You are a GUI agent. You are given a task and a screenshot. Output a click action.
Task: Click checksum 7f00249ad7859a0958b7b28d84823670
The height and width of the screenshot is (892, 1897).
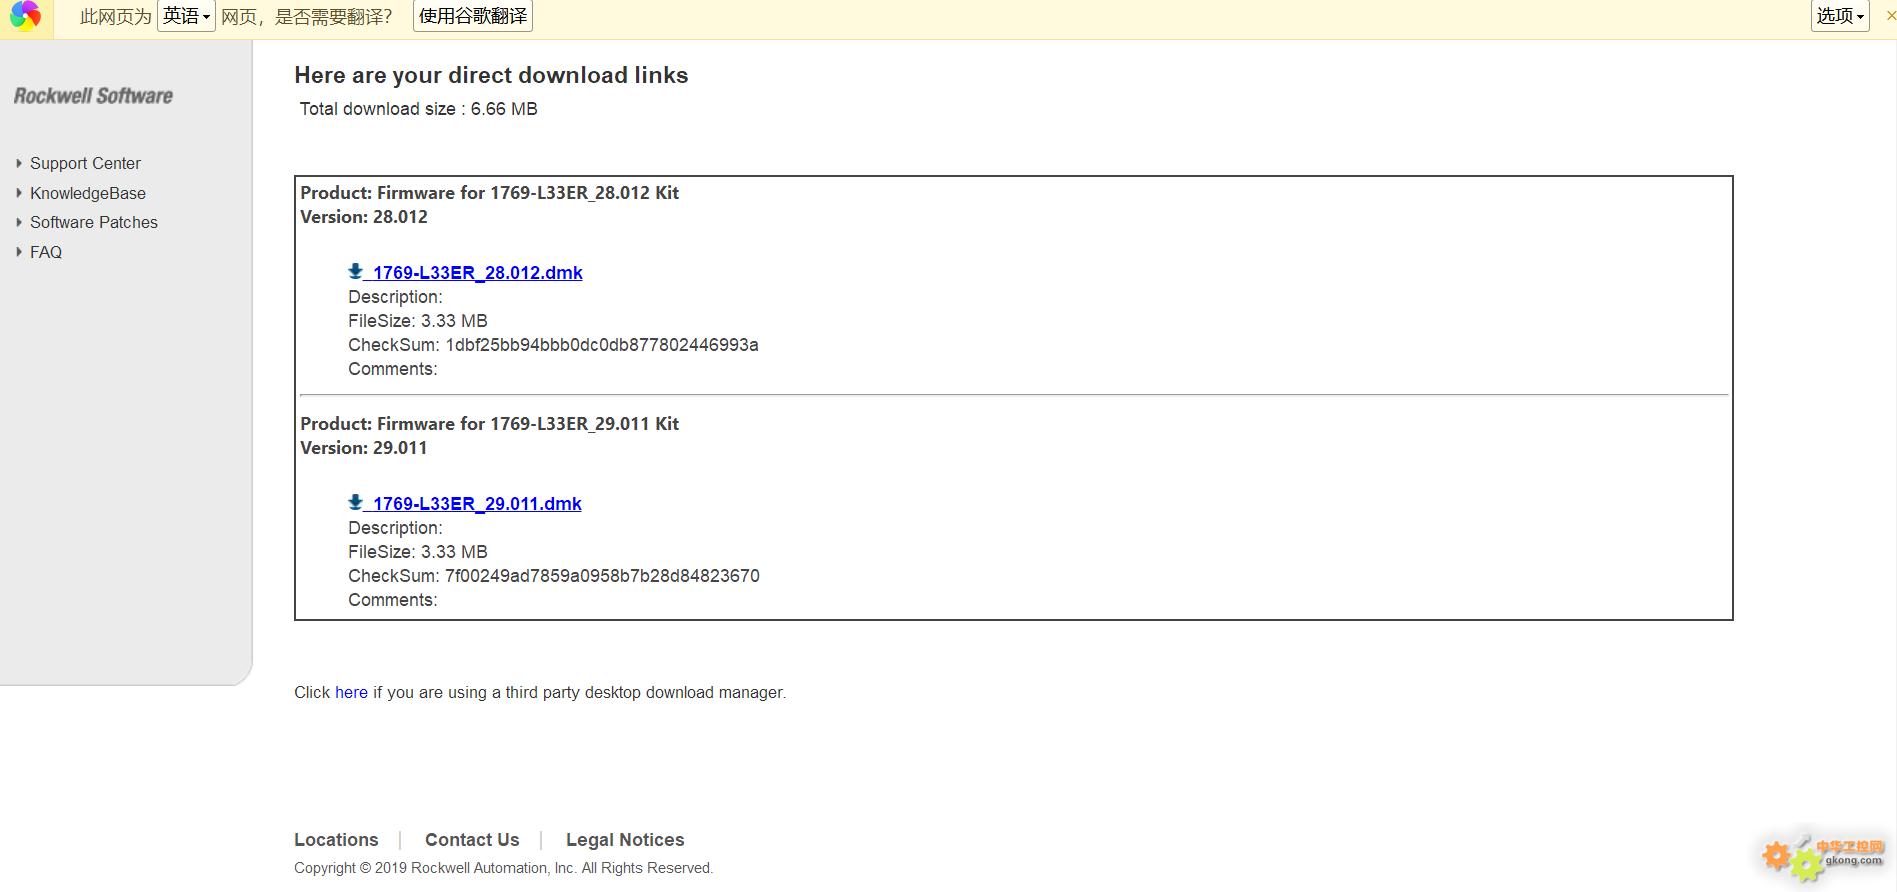pyautogui.click(x=602, y=576)
